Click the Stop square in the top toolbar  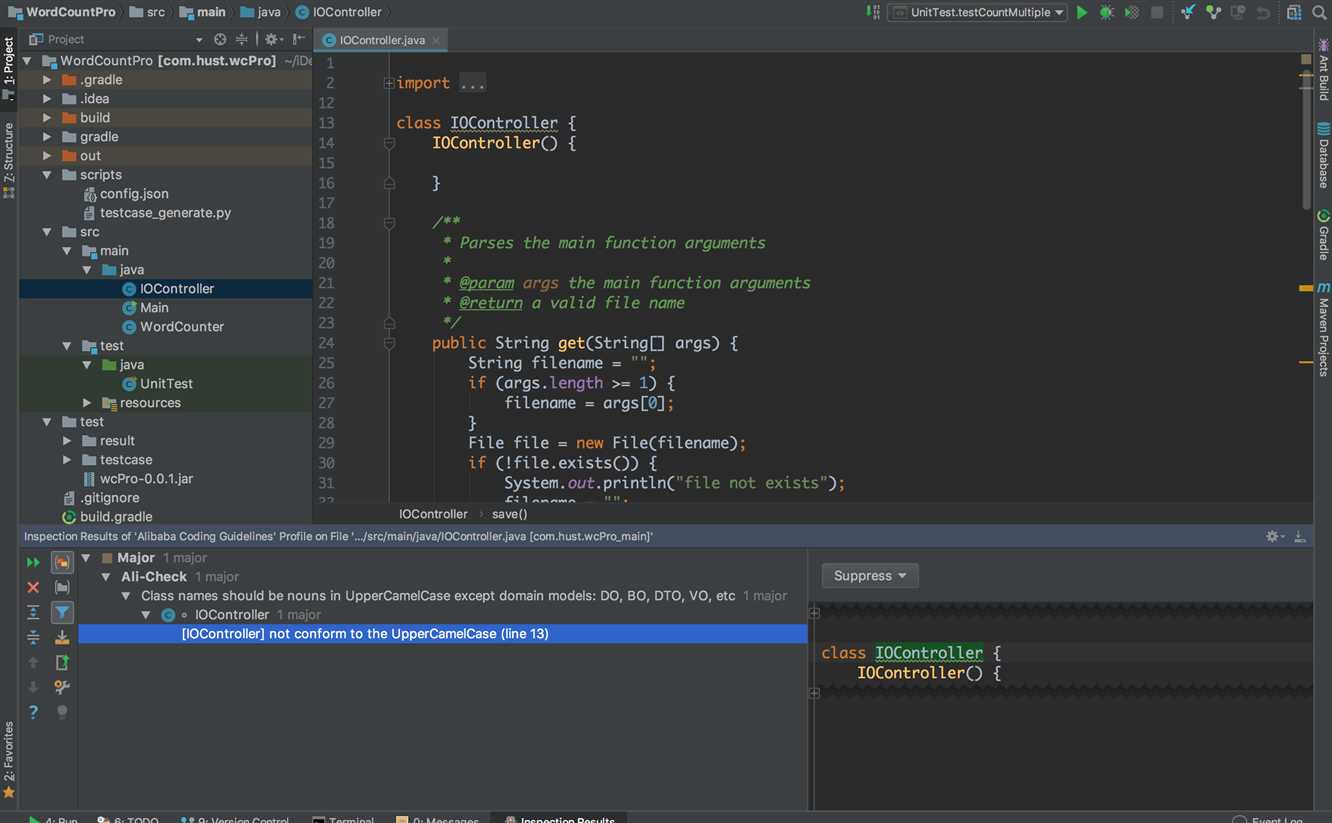coord(1157,12)
